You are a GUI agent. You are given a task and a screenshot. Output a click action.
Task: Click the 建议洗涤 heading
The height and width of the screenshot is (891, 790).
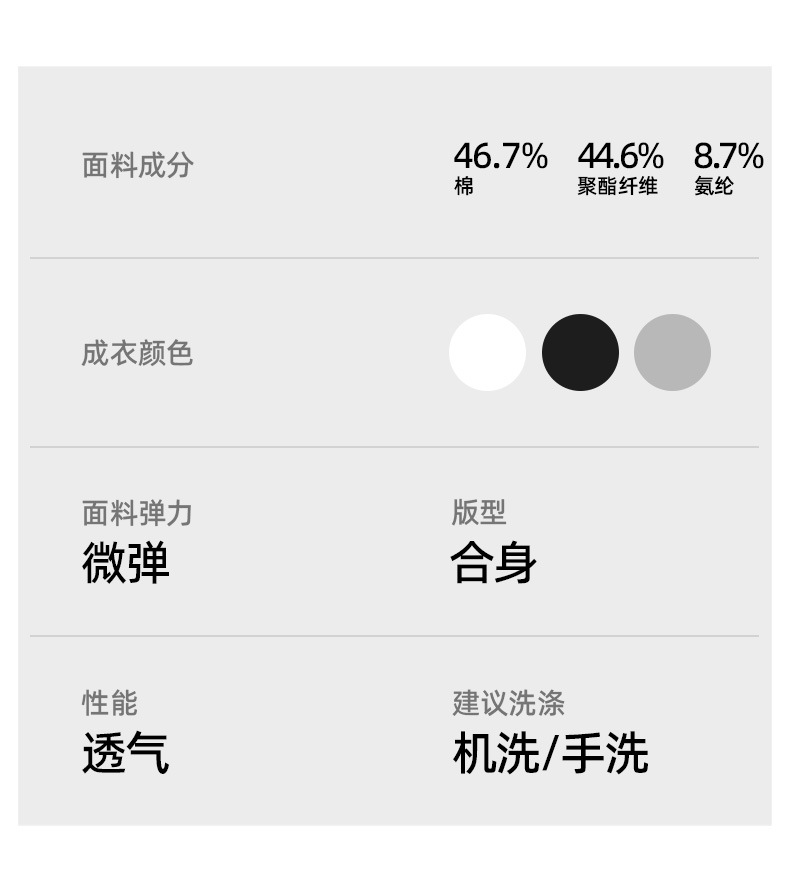pos(508,703)
